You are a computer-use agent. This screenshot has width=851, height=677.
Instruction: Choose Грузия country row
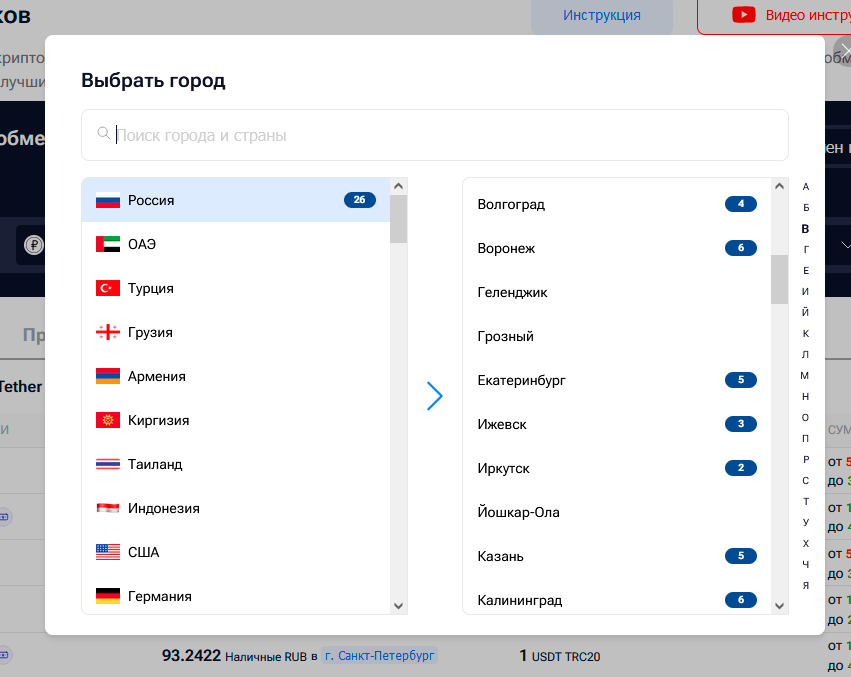[236, 332]
